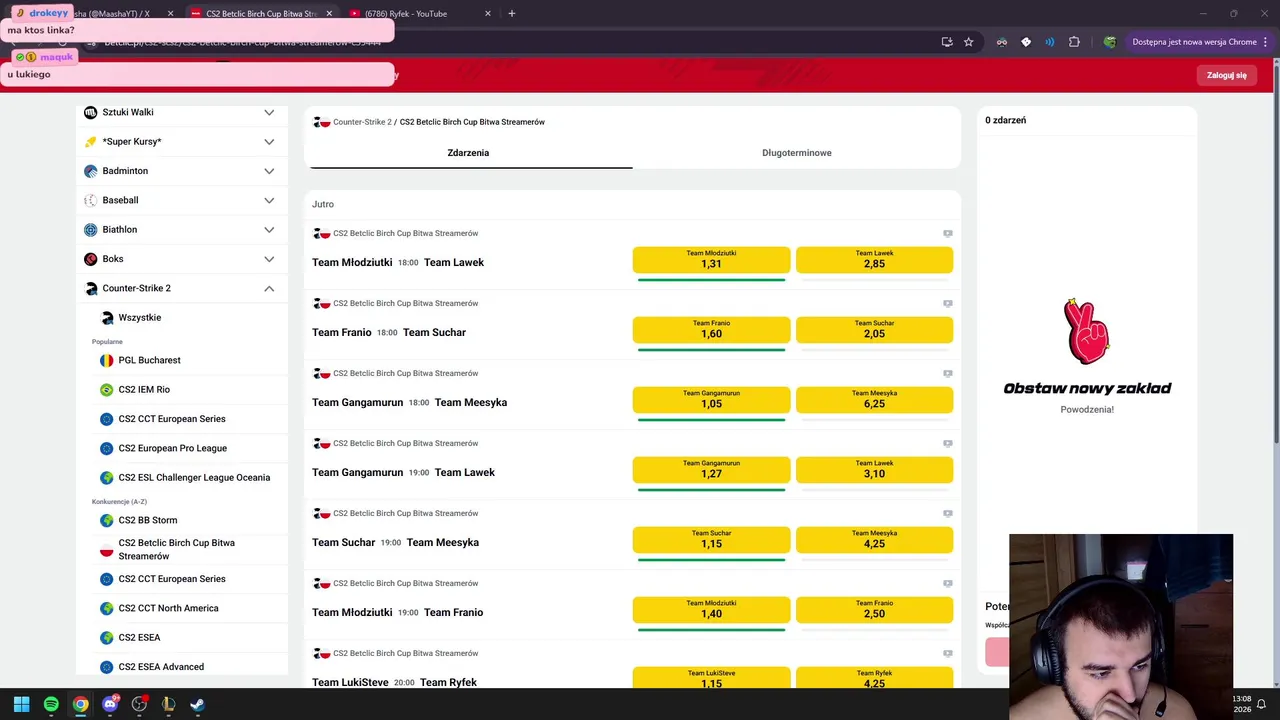Screen dimensions: 1280x720
Task: Click stream icon on Team Młodziutki vs Team Lawek 18:00
Action: (948, 233)
